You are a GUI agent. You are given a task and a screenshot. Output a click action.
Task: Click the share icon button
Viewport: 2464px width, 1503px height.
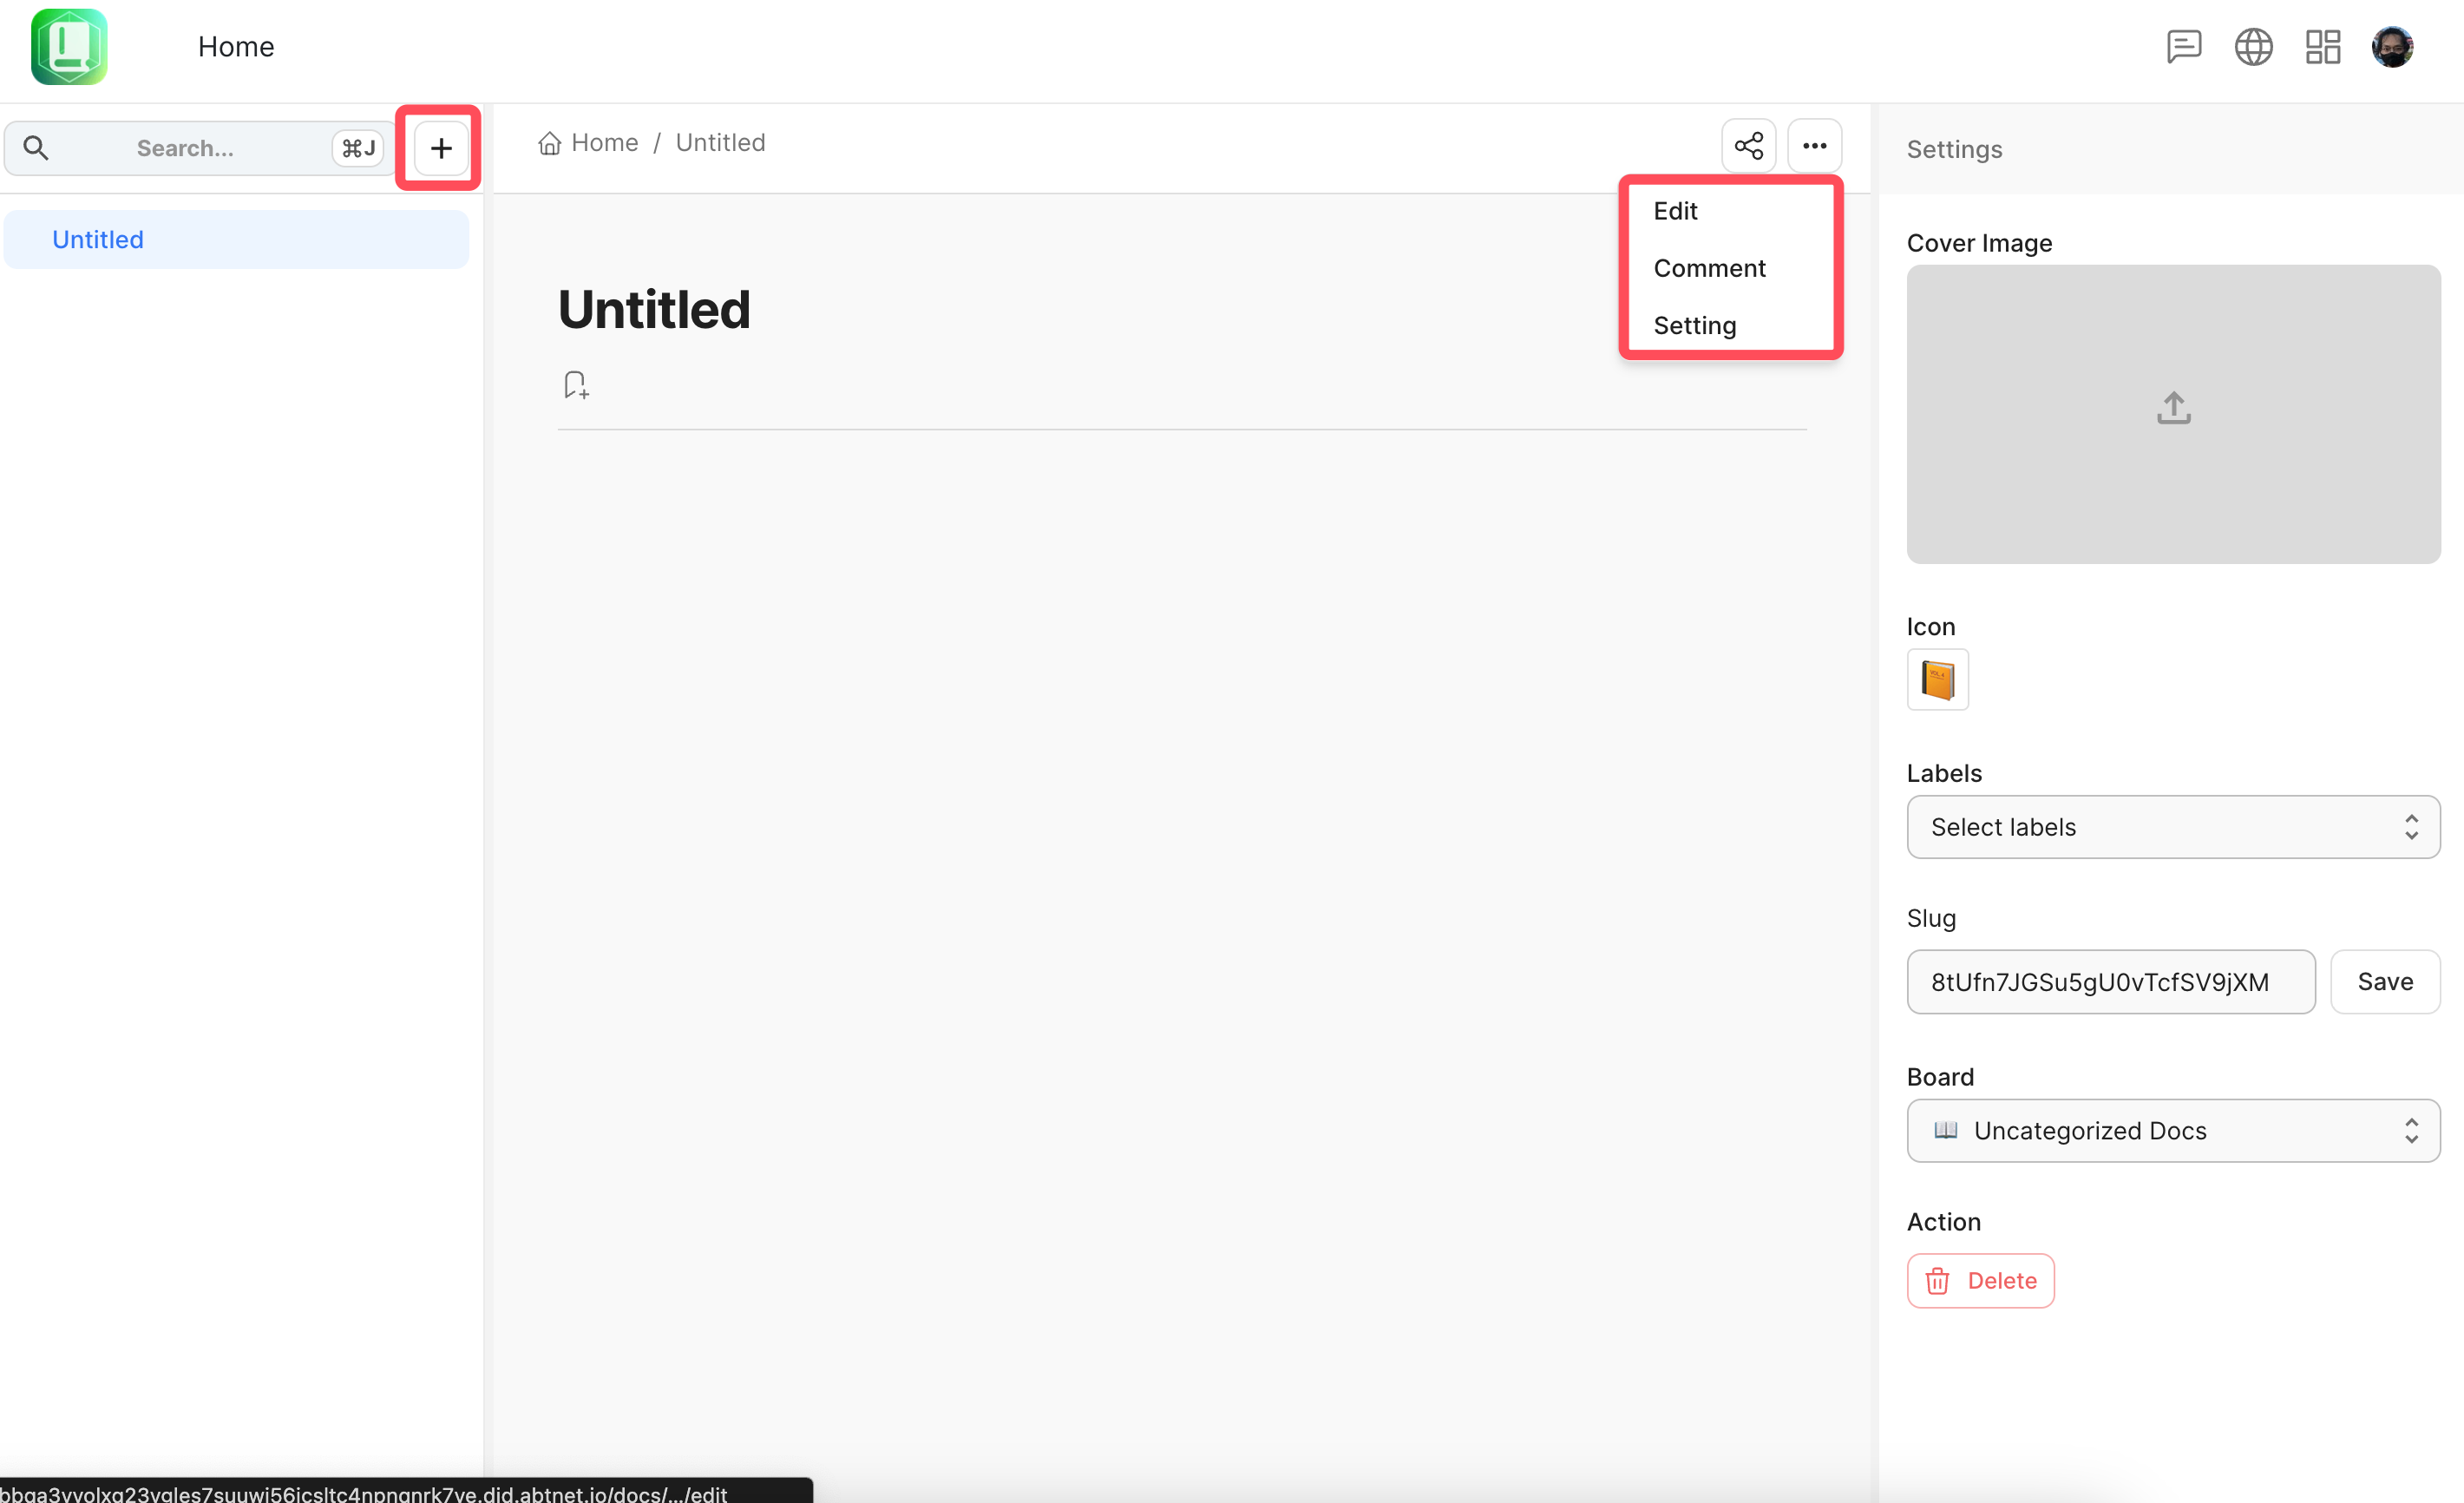click(x=1748, y=146)
